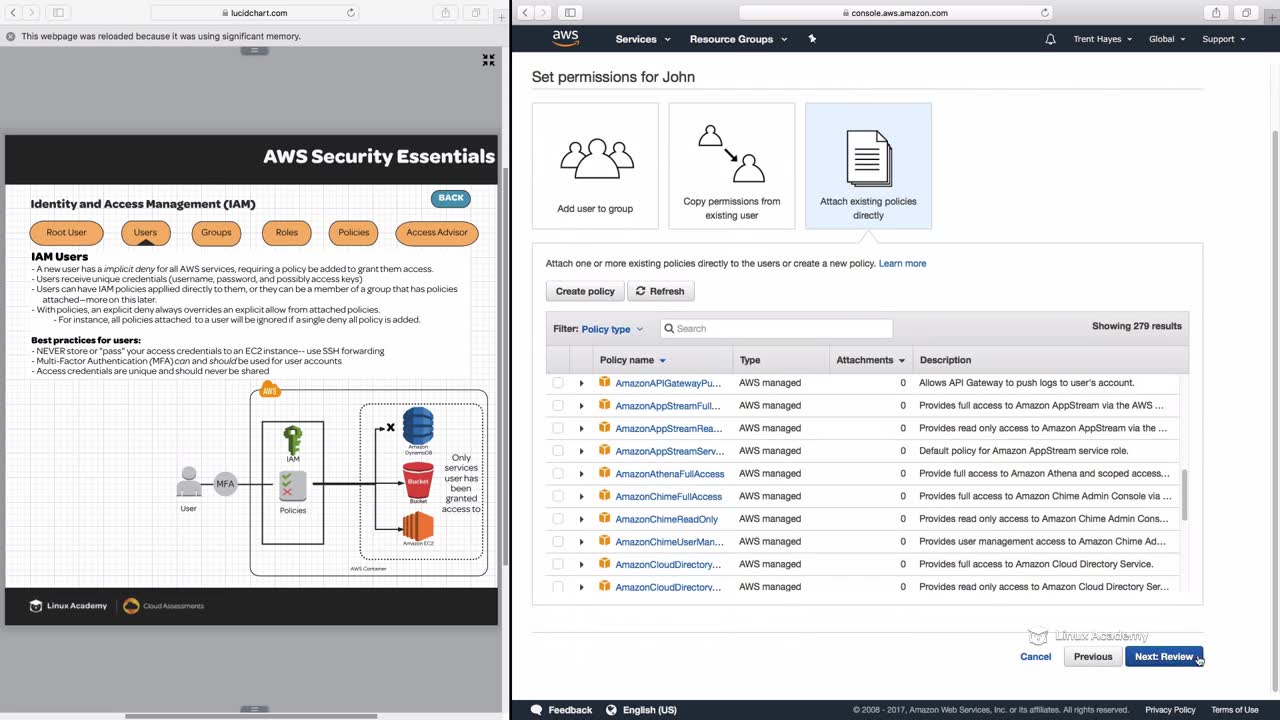Click the policy icon beside AmazonAthenaFullAccess
Screen dimensions: 1280x720
pos(604,473)
